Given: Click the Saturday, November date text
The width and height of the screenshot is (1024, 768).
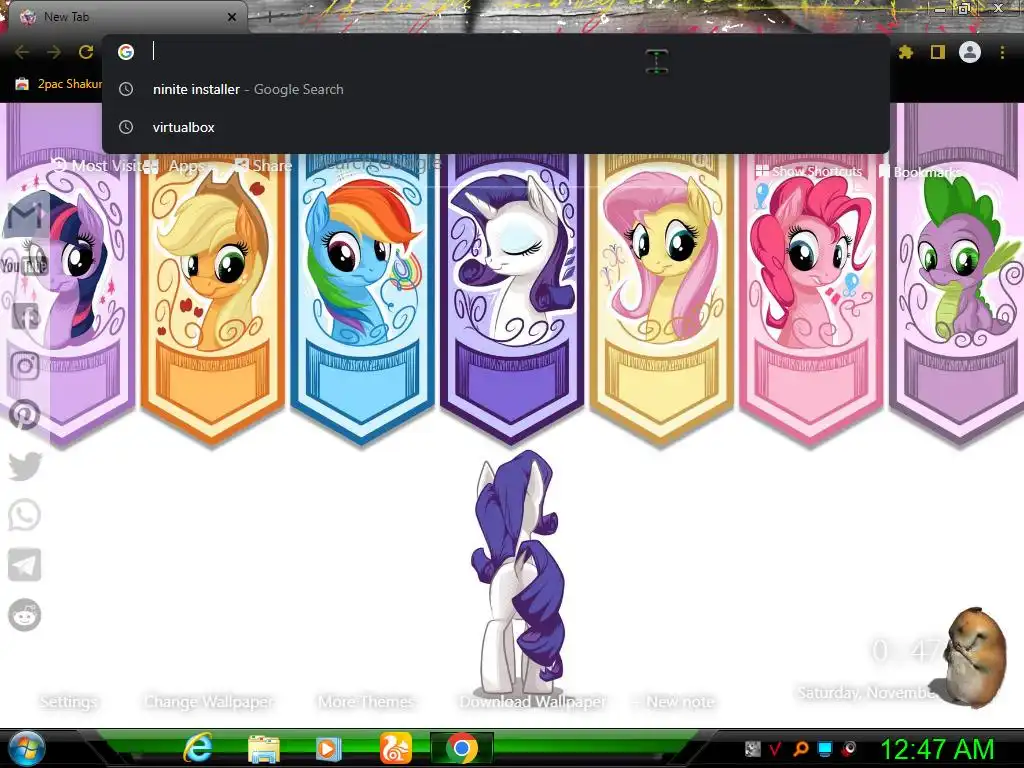Looking at the screenshot, I should (865, 692).
